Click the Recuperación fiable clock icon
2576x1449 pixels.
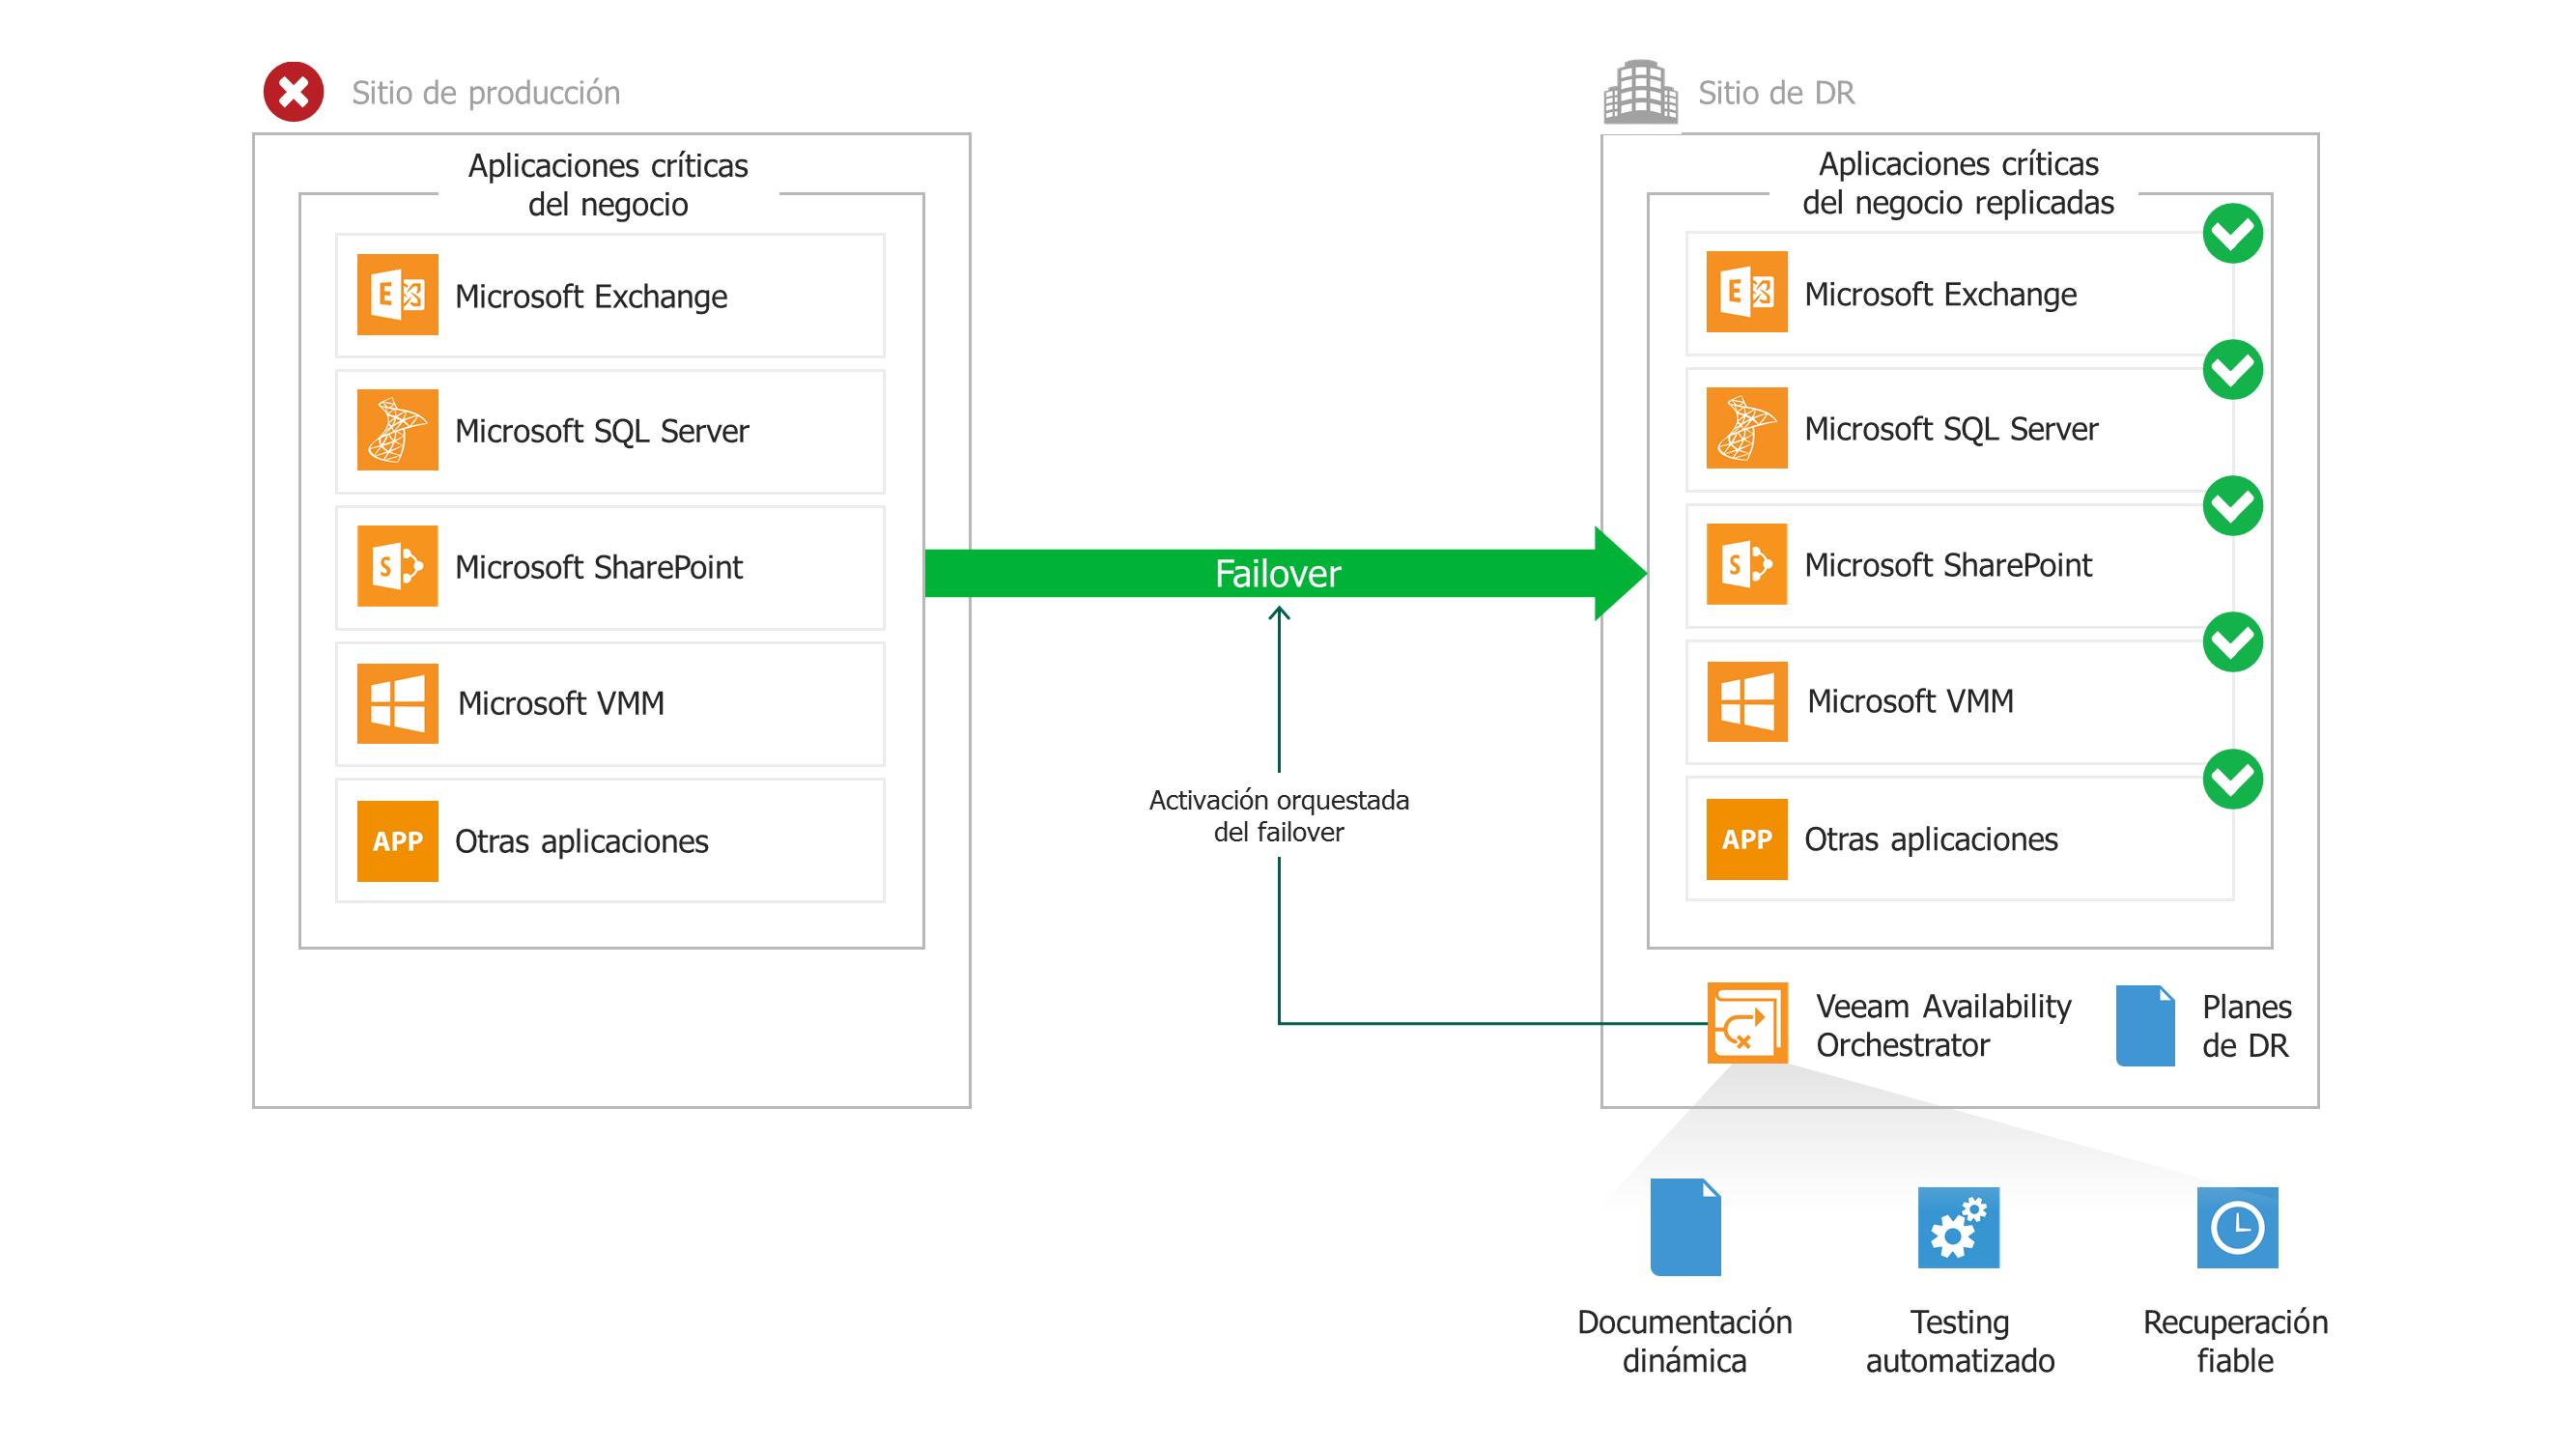[2236, 1227]
